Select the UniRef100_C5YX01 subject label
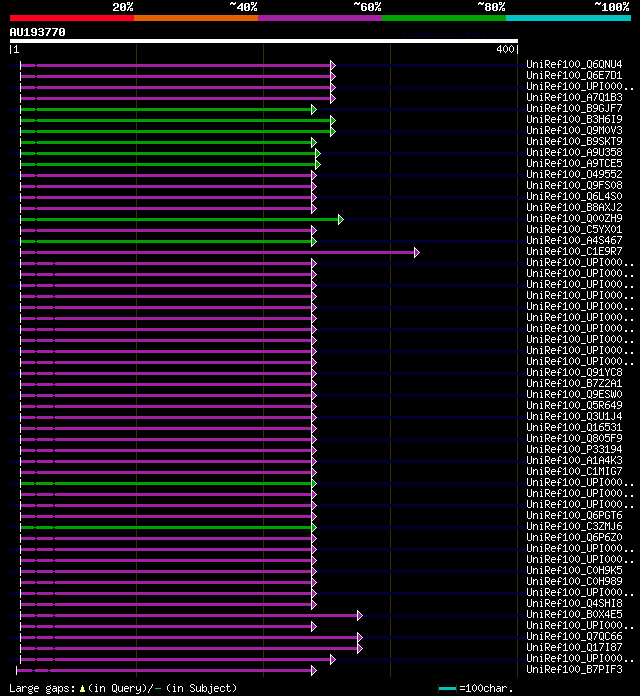 click(x=574, y=229)
